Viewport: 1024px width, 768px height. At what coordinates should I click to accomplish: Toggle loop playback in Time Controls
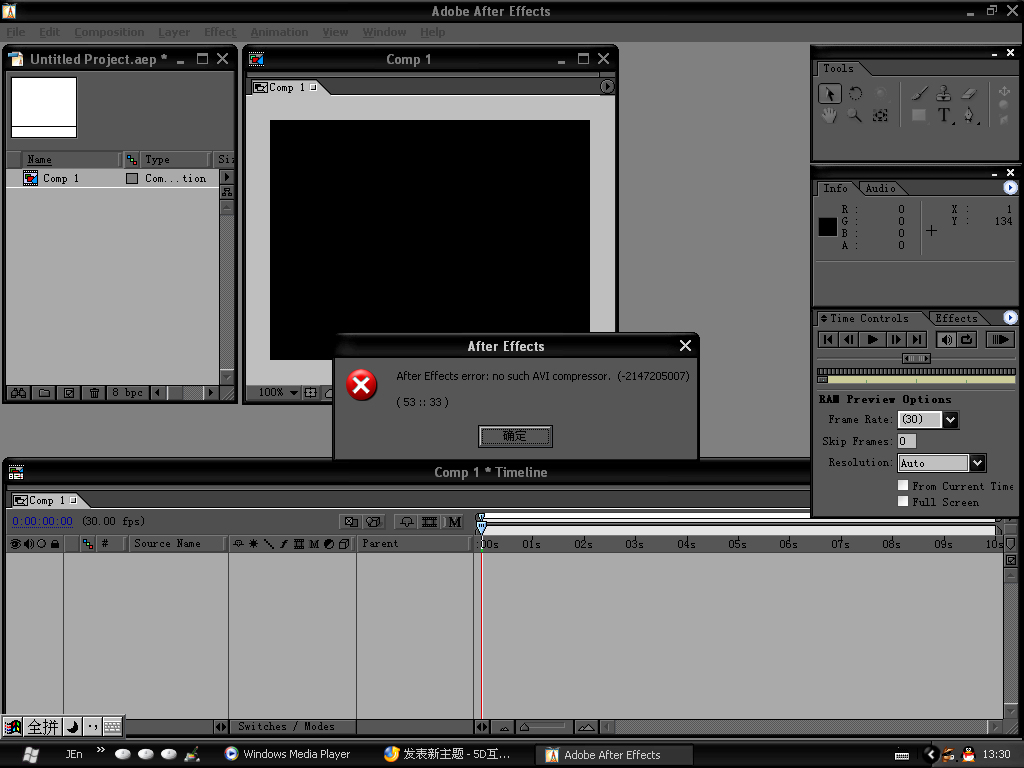(x=967, y=339)
